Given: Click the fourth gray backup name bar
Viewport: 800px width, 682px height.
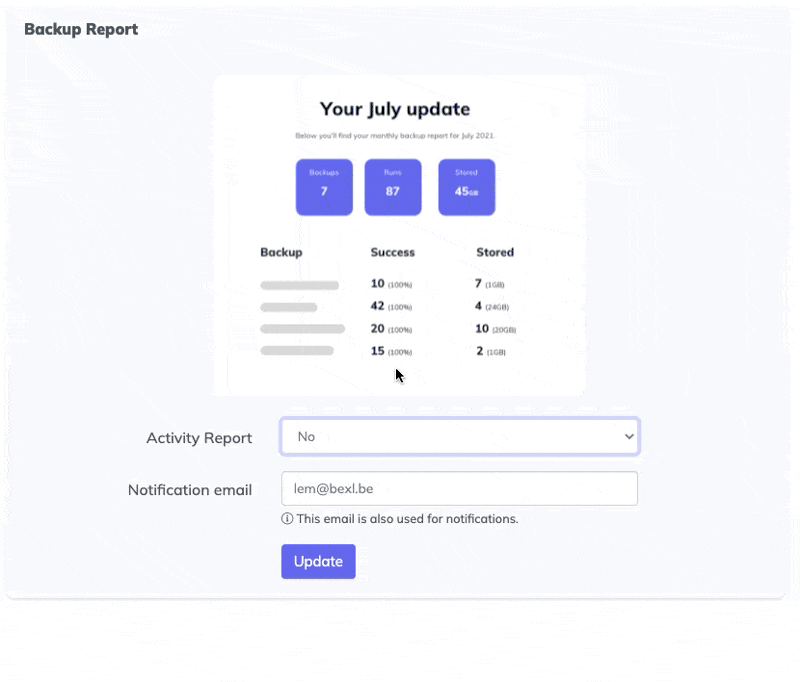Looking at the screenshot, I should [297, 351].
